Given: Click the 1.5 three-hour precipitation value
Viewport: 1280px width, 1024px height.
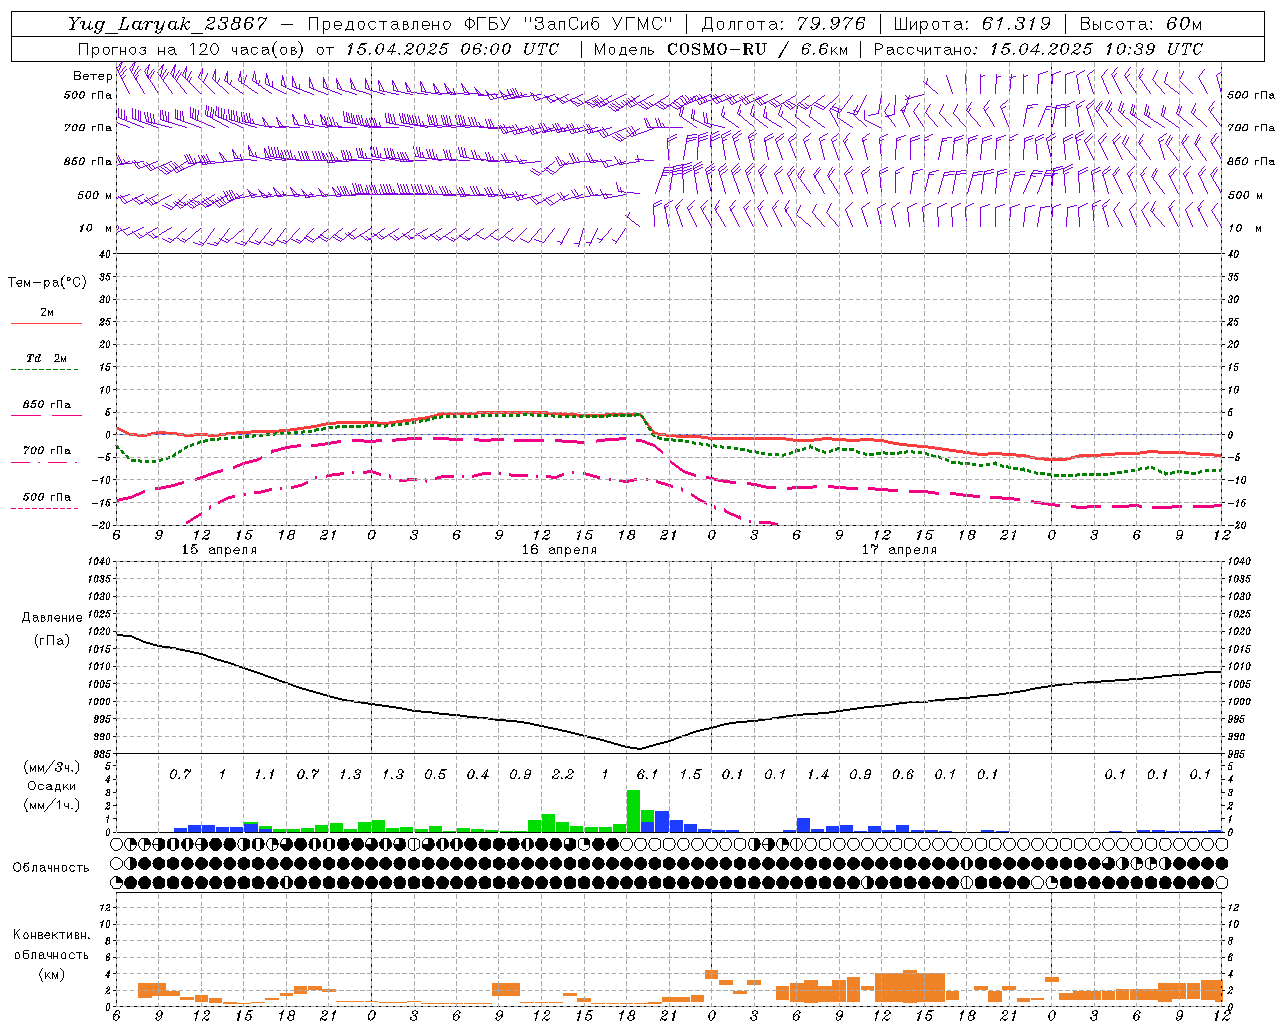Looking at the screenshot, I should pyautogui.click(x=690, y=774).
